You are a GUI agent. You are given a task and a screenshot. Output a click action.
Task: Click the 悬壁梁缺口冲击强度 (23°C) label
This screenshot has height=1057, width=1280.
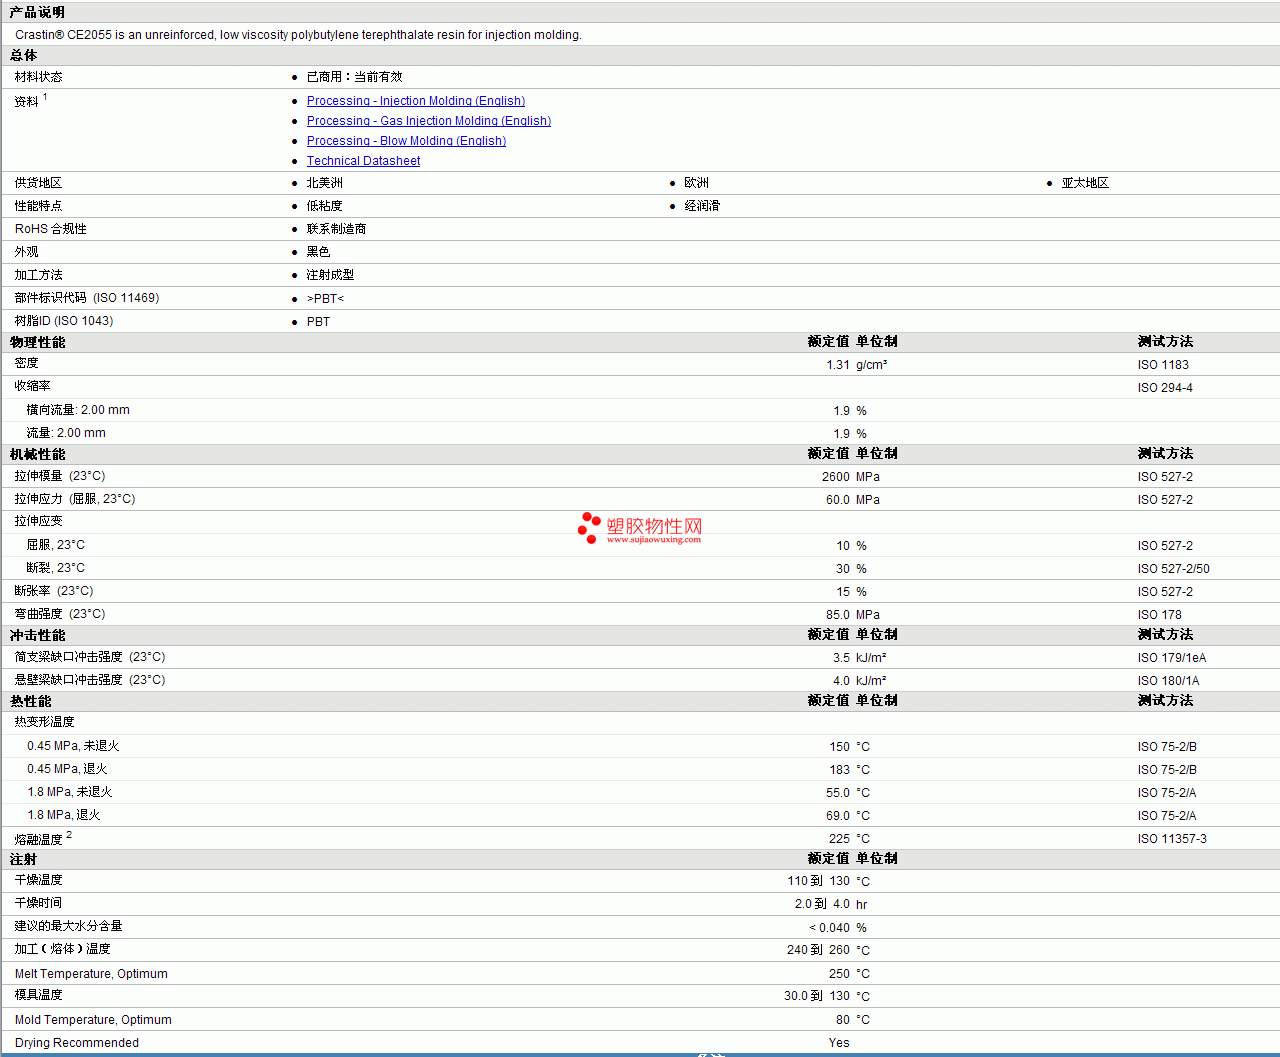tap(90, 680)
